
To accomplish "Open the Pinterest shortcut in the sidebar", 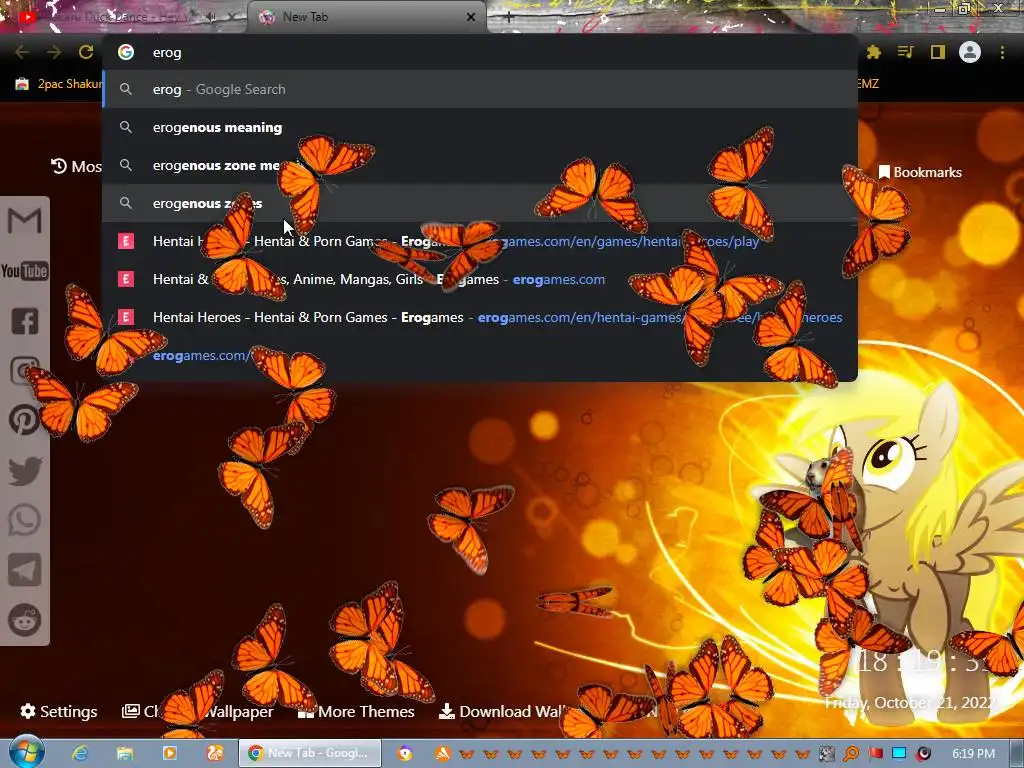I will 24,420.
